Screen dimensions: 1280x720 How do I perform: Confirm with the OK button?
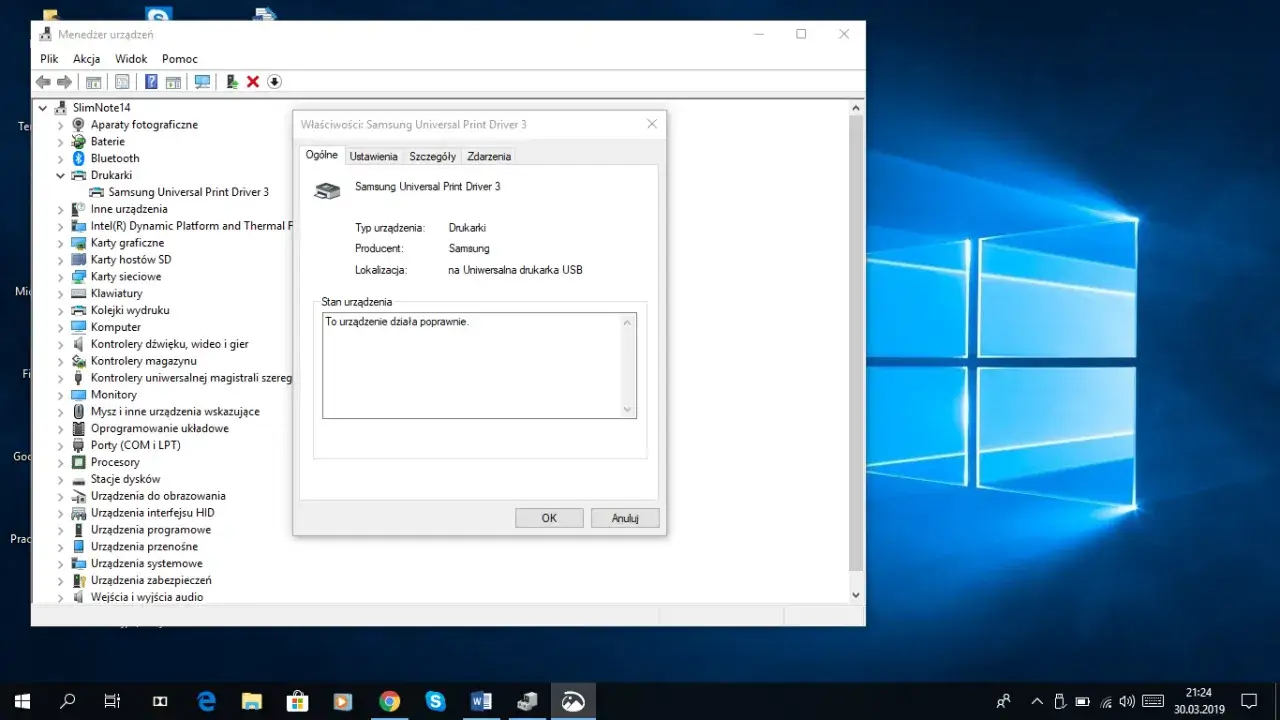548,517
